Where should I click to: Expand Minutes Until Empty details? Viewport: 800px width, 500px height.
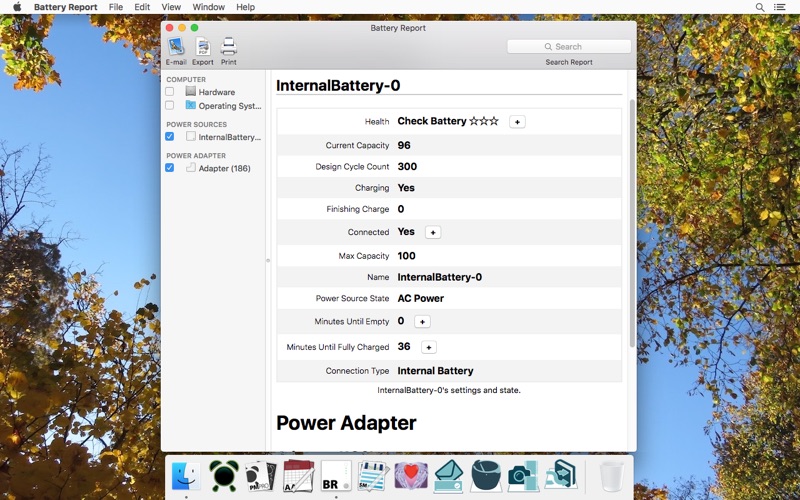[422, 321]
